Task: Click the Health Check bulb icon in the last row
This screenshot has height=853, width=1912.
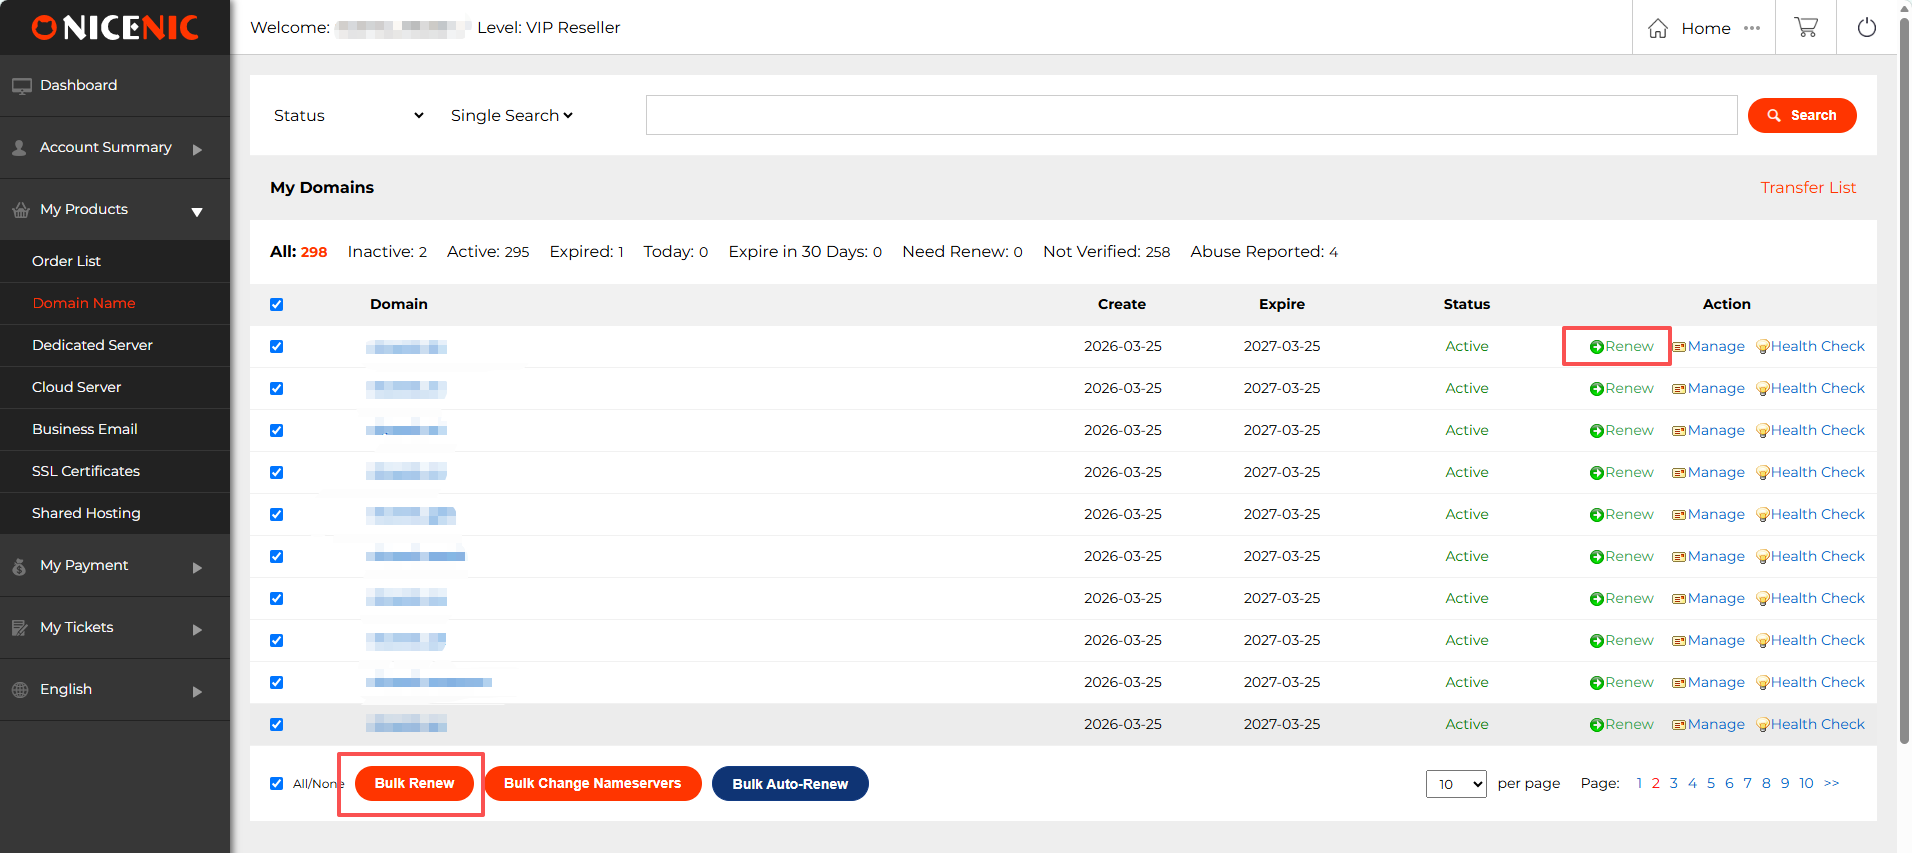Action: [1763, 725]
